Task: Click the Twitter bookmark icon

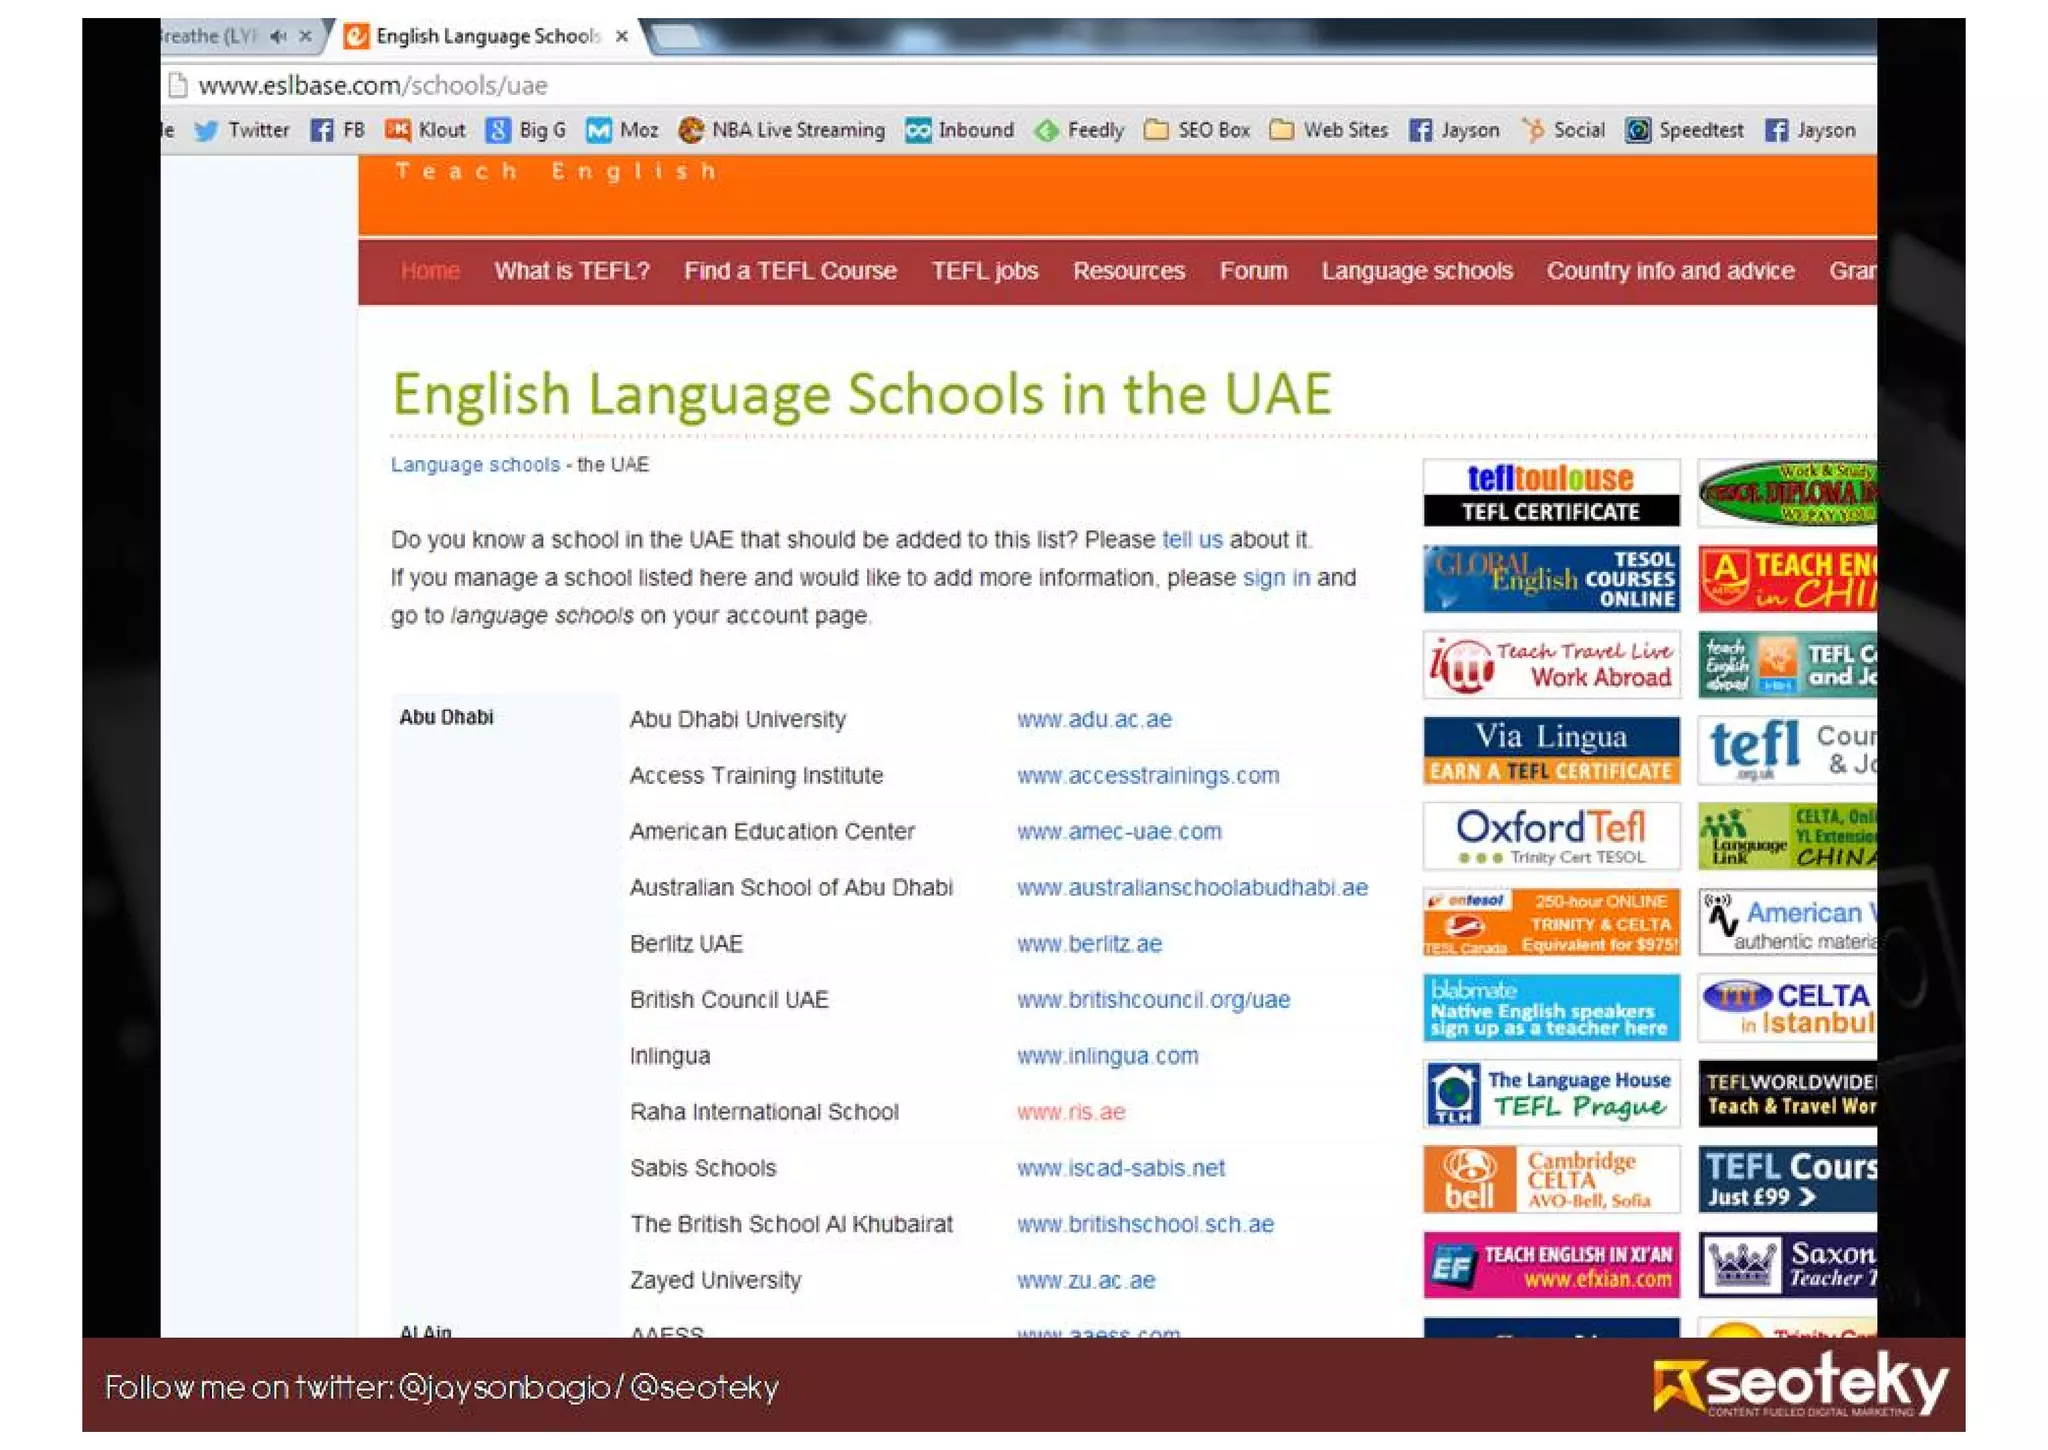Action: coord(206,130)
